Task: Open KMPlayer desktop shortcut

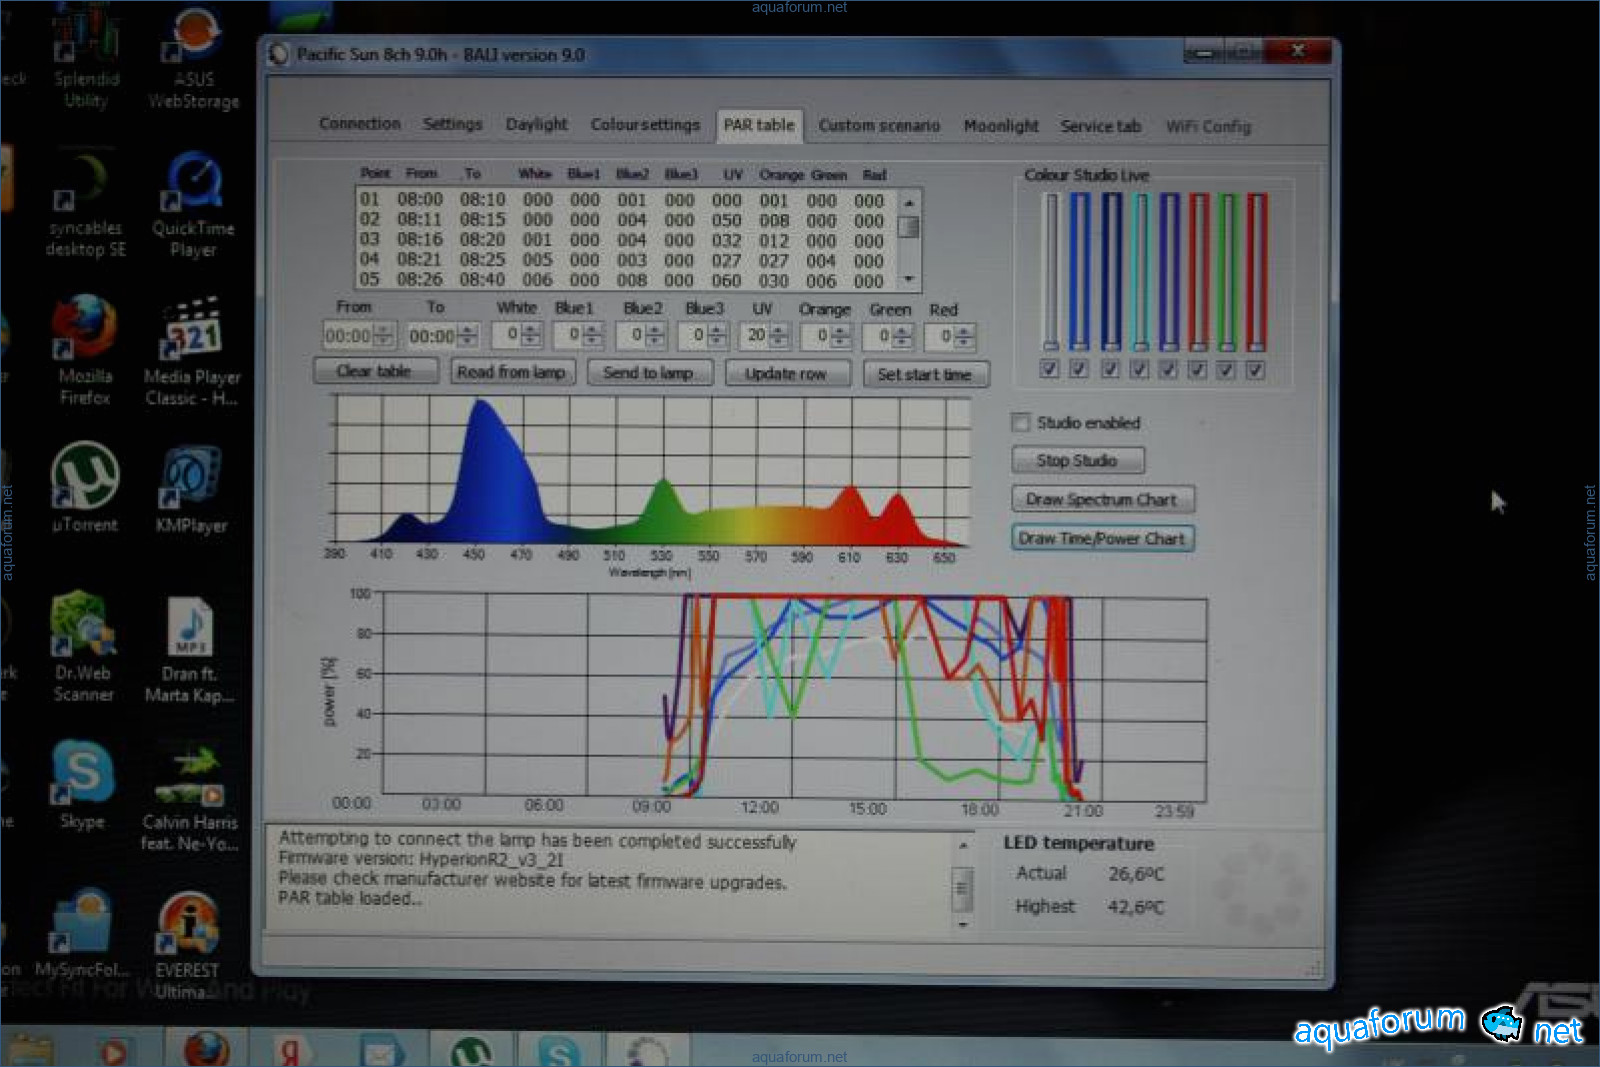Action: pos(191,478)
